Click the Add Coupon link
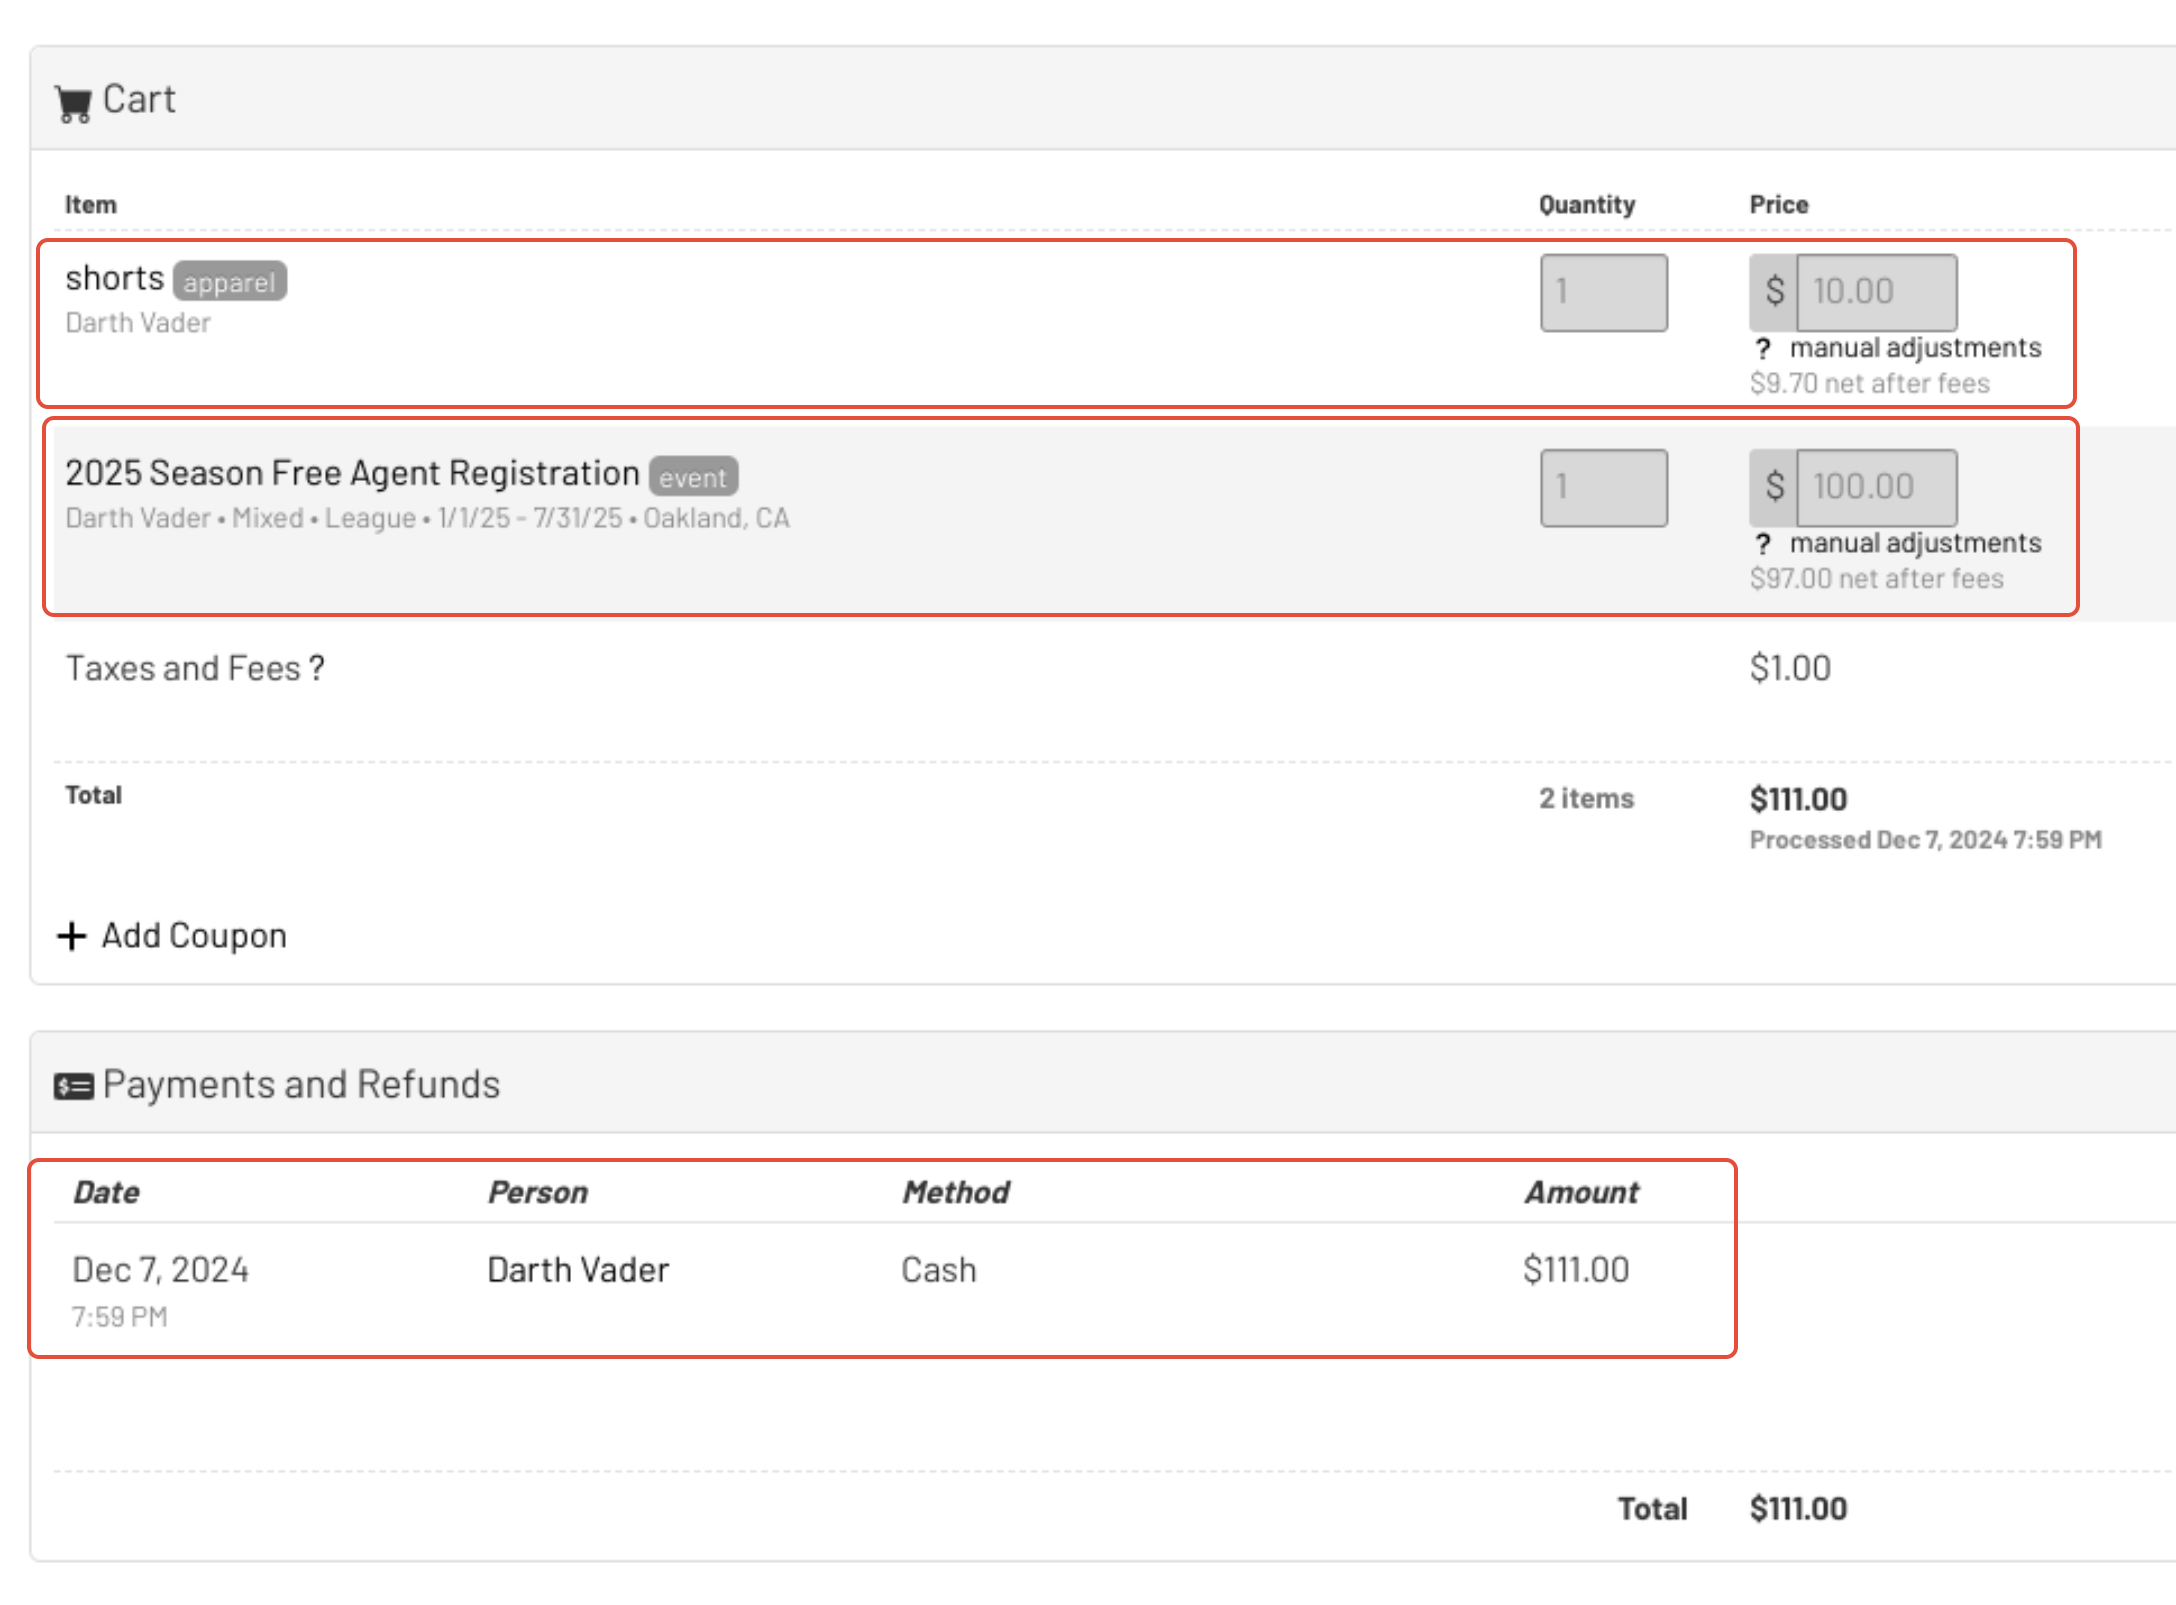 (x=193, y=936)
